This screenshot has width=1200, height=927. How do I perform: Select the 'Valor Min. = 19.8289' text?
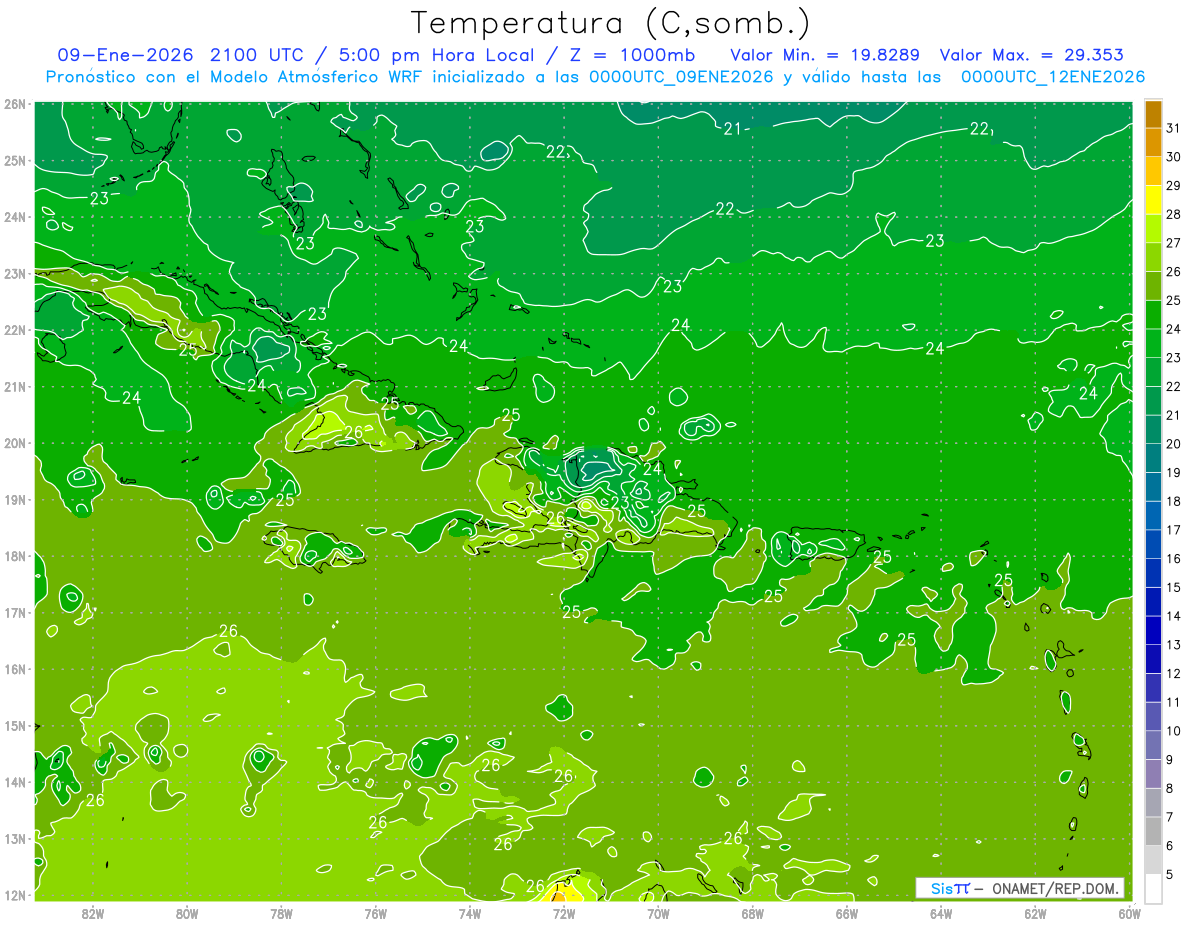(x=825, y=54)
